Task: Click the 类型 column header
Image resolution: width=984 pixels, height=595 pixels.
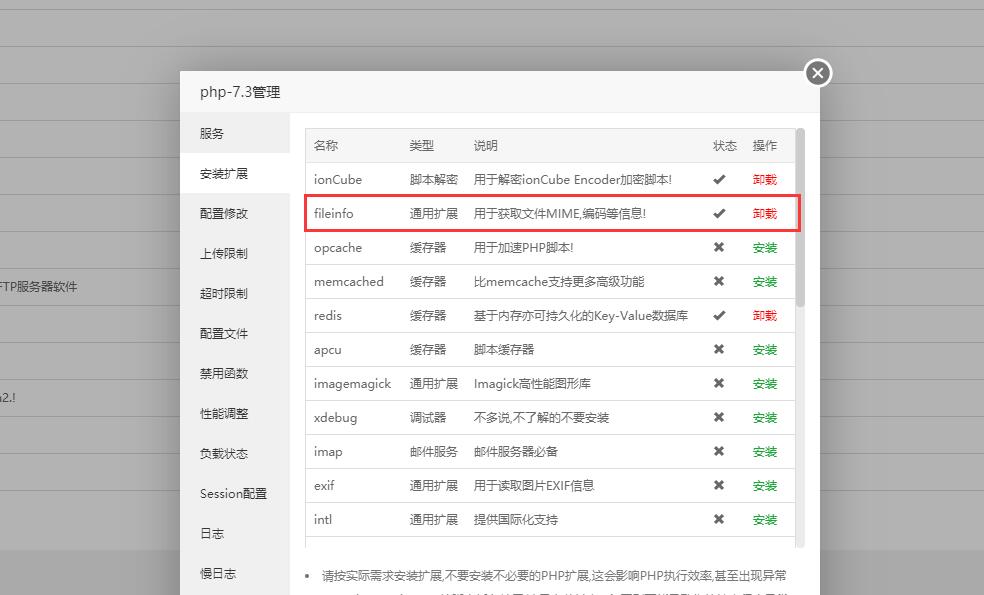Action: point(422,146)
